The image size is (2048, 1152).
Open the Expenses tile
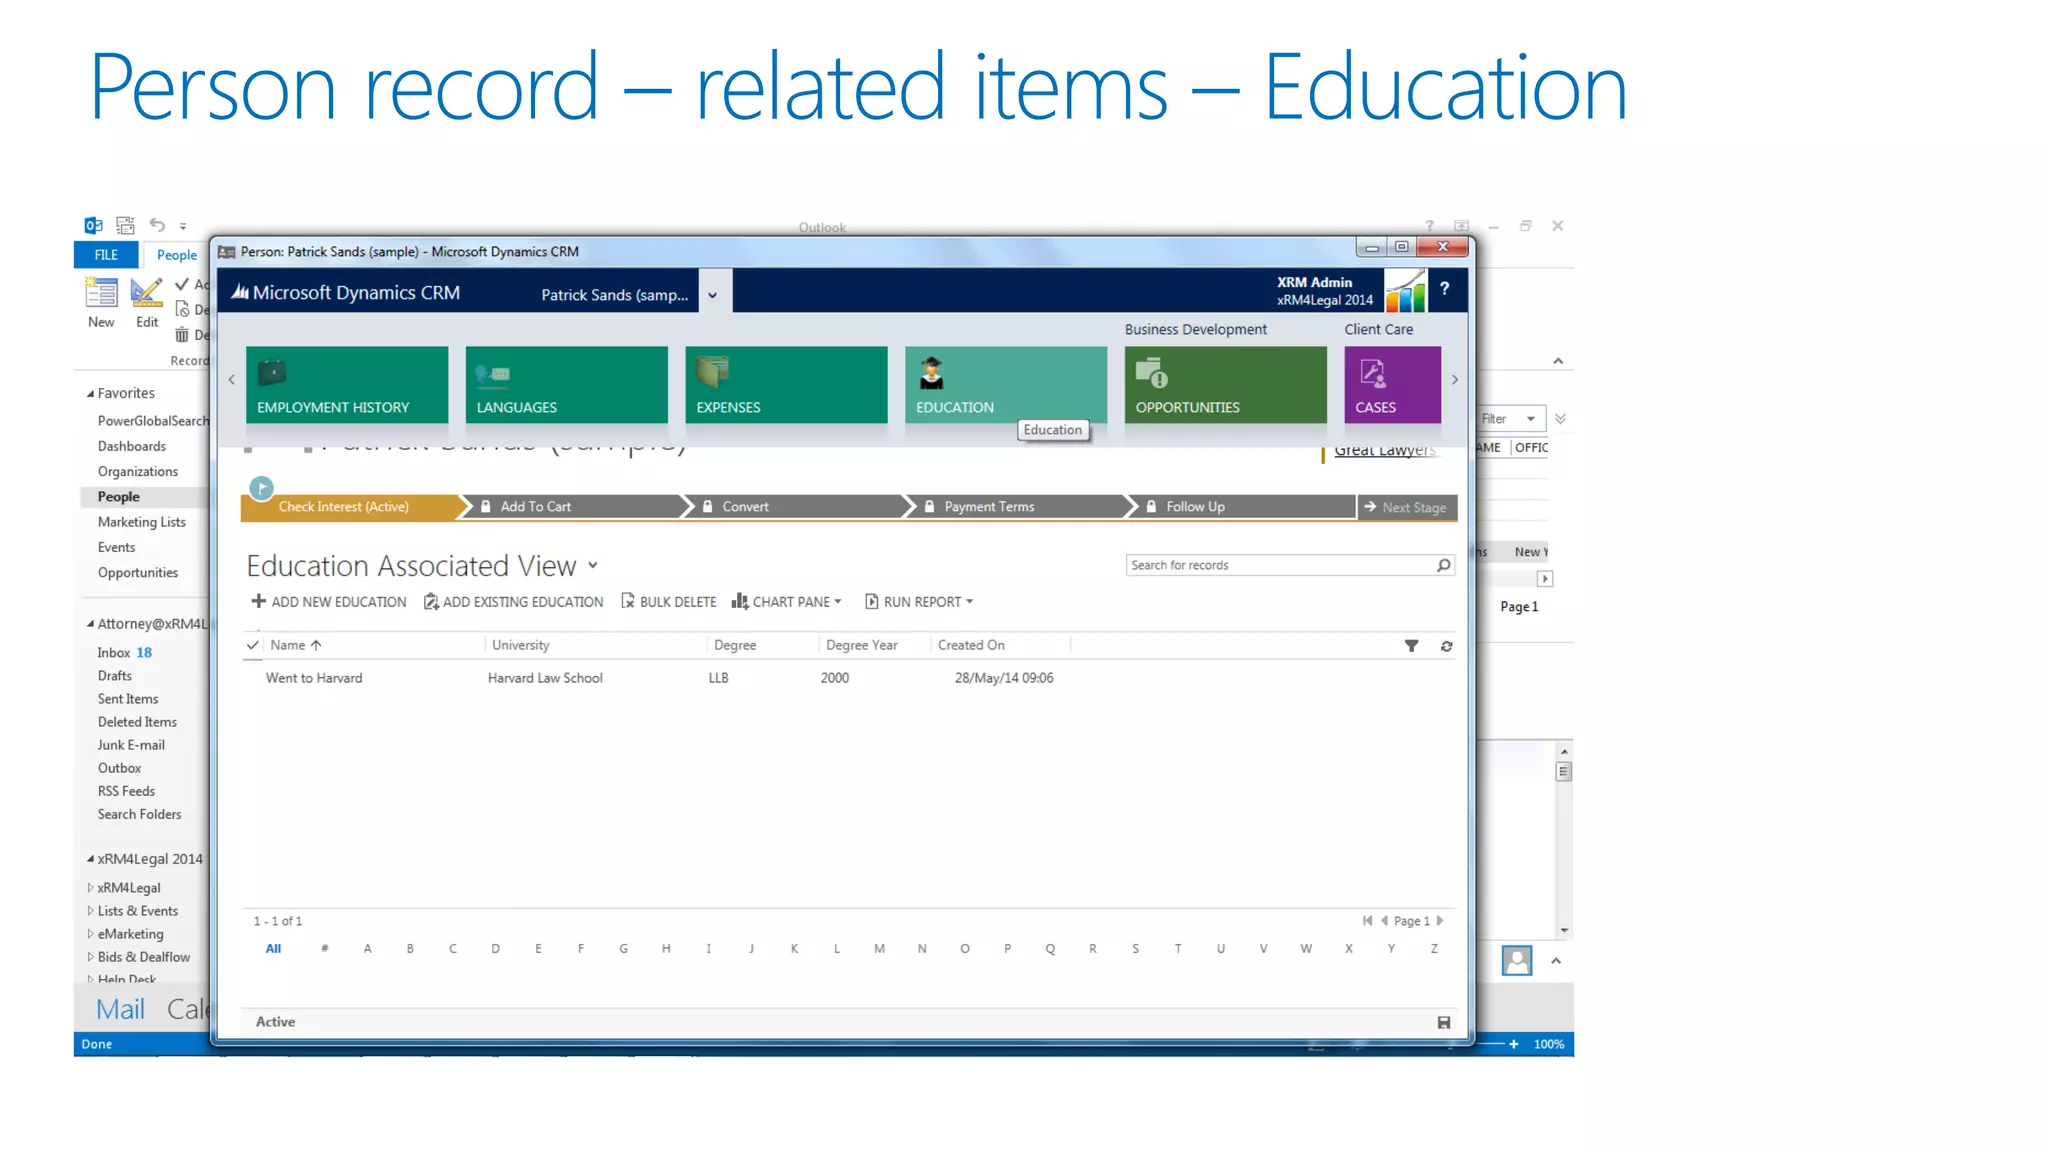click(786, 384)
